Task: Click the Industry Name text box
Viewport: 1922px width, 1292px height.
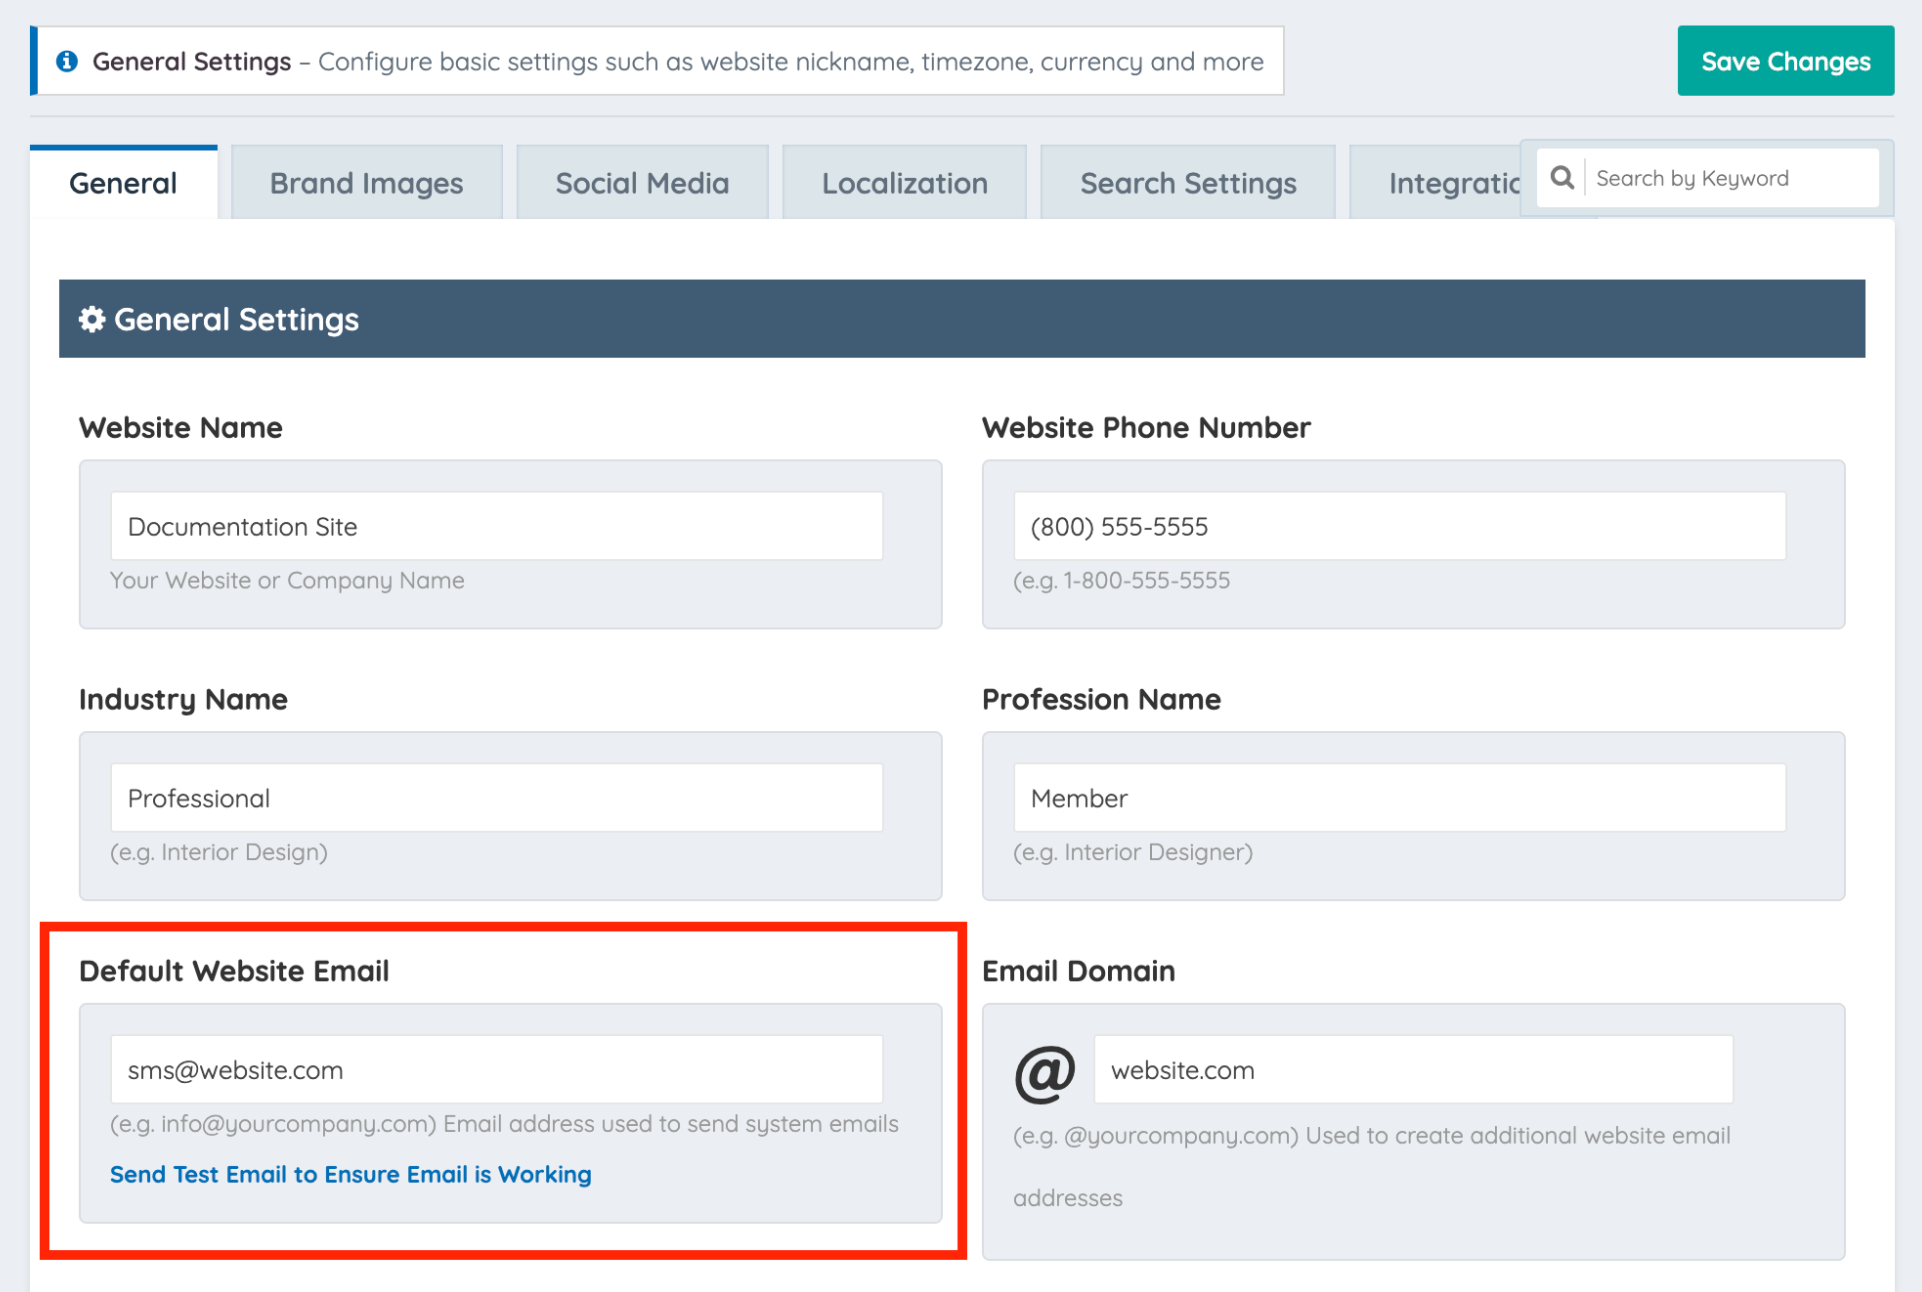Action: 496,798
